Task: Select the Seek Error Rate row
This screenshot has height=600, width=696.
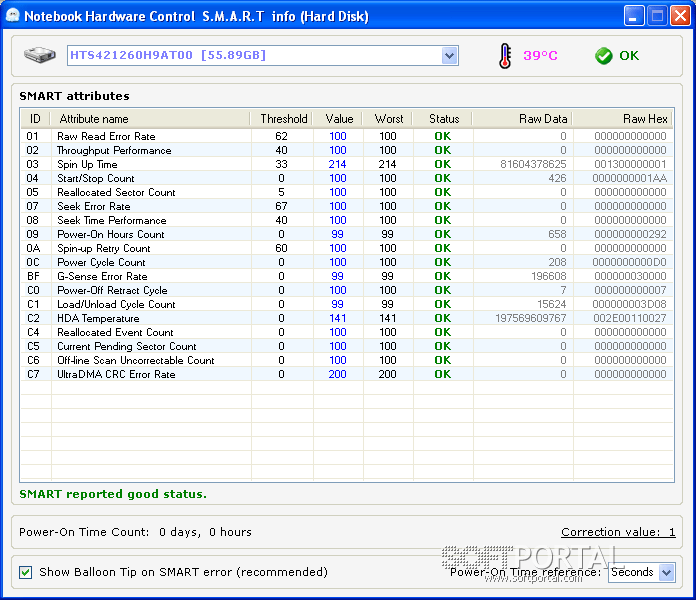Action: (347, 206)
